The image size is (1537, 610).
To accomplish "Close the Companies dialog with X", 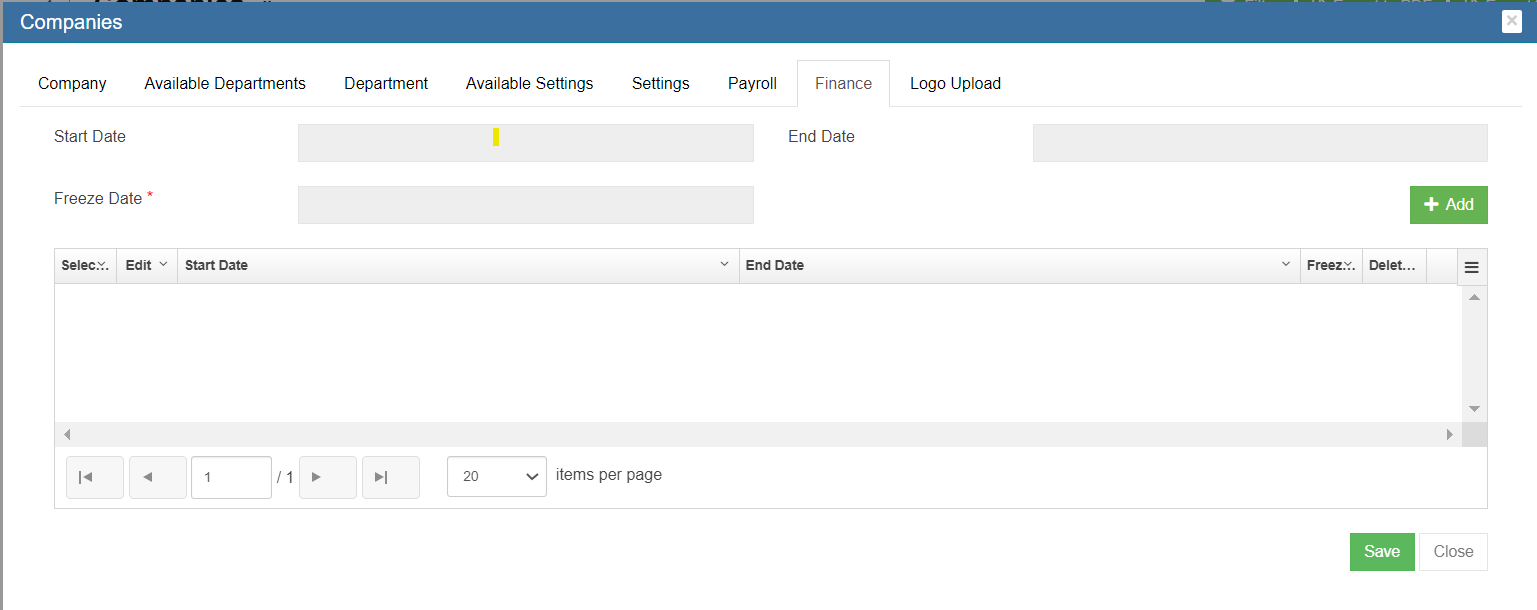I will (x=1511, y=21).
